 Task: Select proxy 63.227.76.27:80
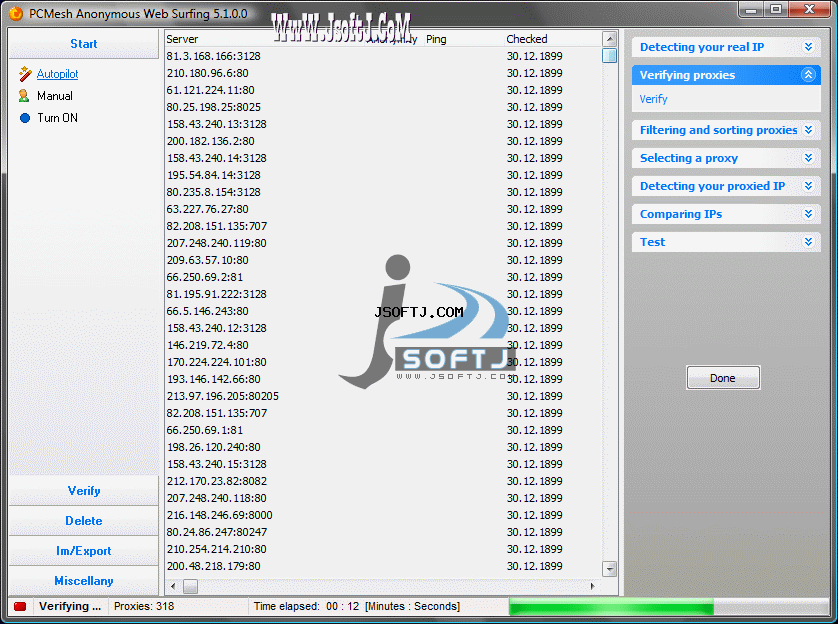click(207, 209)
